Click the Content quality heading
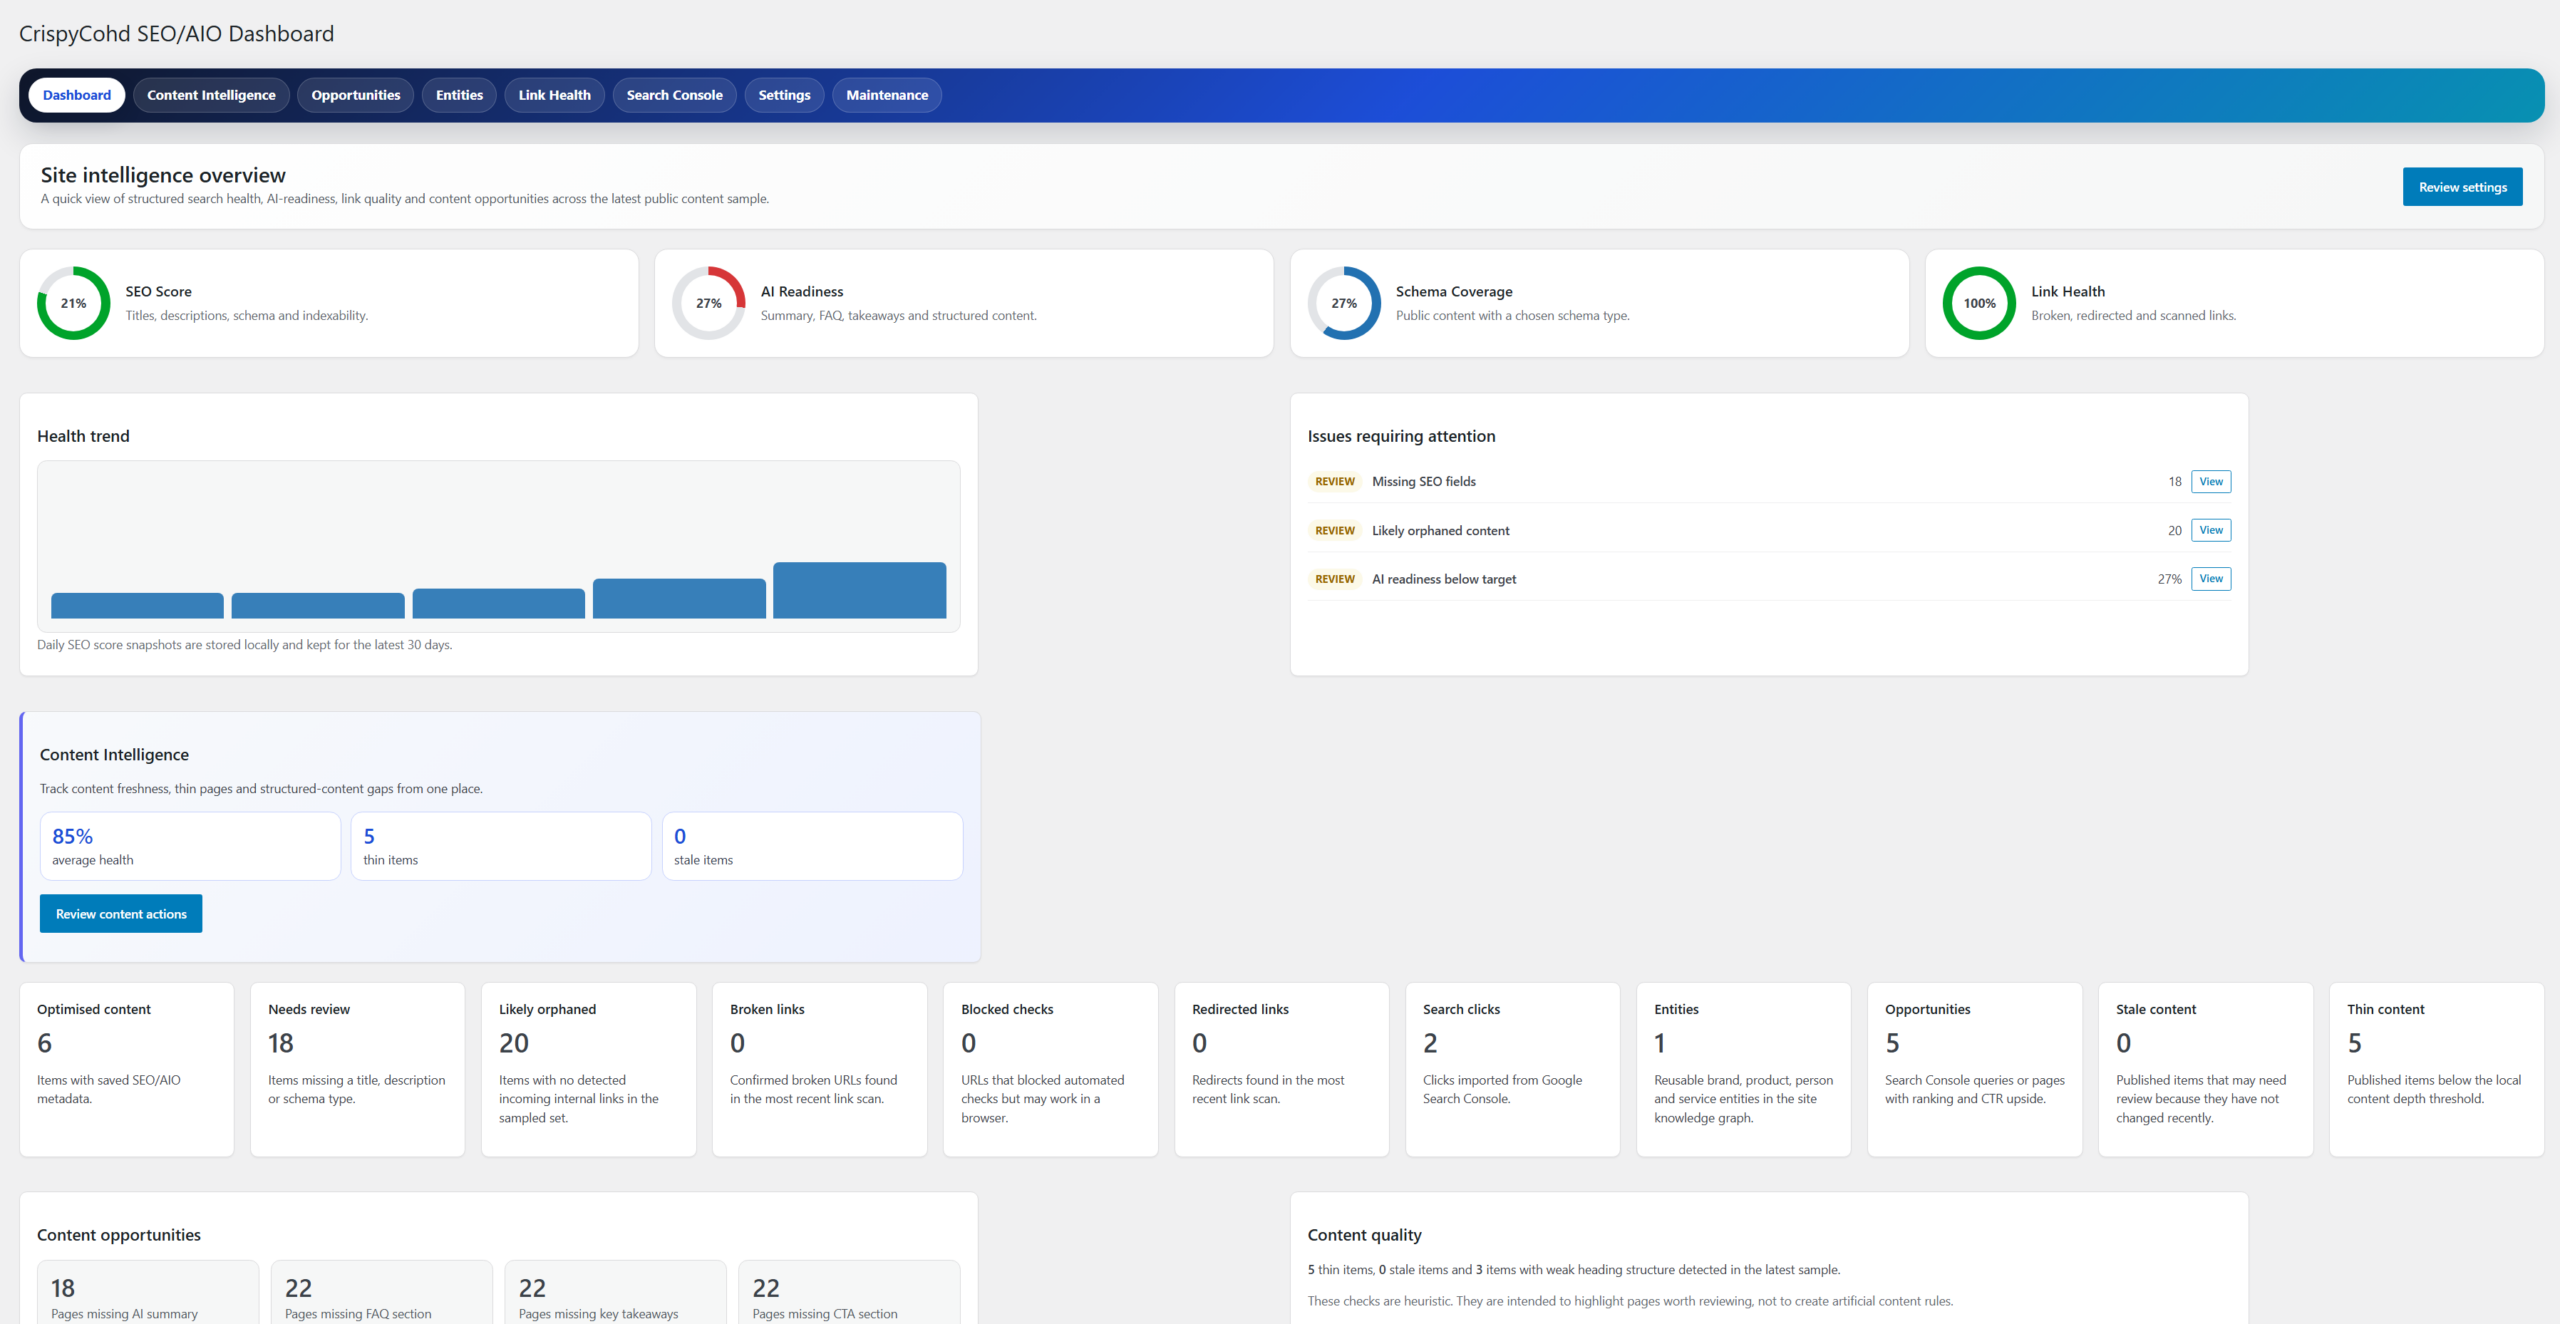 [1364, 1235]
